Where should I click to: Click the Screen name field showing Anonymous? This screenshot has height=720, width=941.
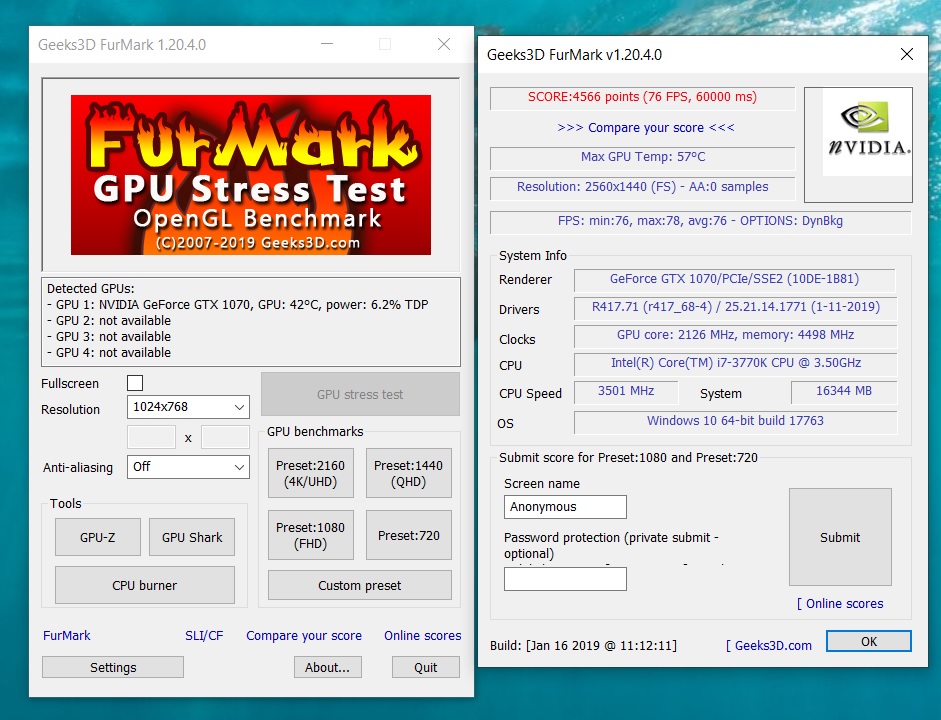(565, 506)
